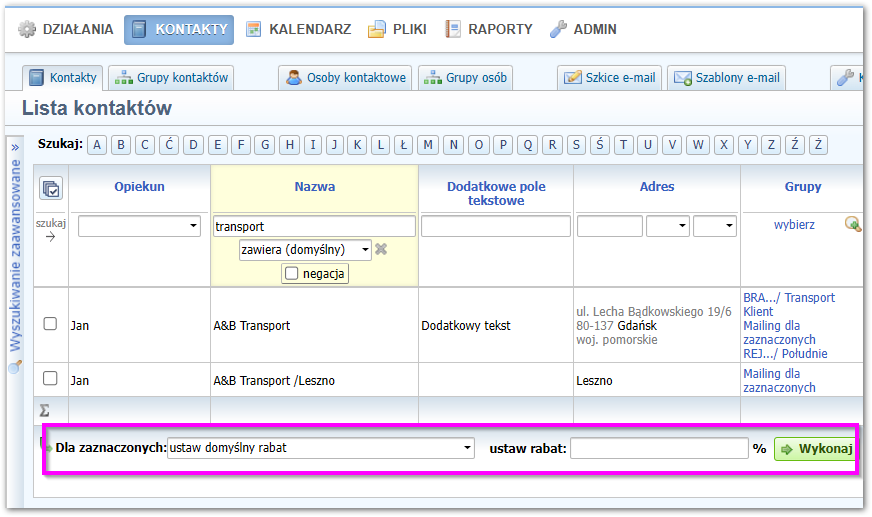Select the A&B Transport /Leszno row checkbox
The image size is (872, 517).
[x=50, y=378]
